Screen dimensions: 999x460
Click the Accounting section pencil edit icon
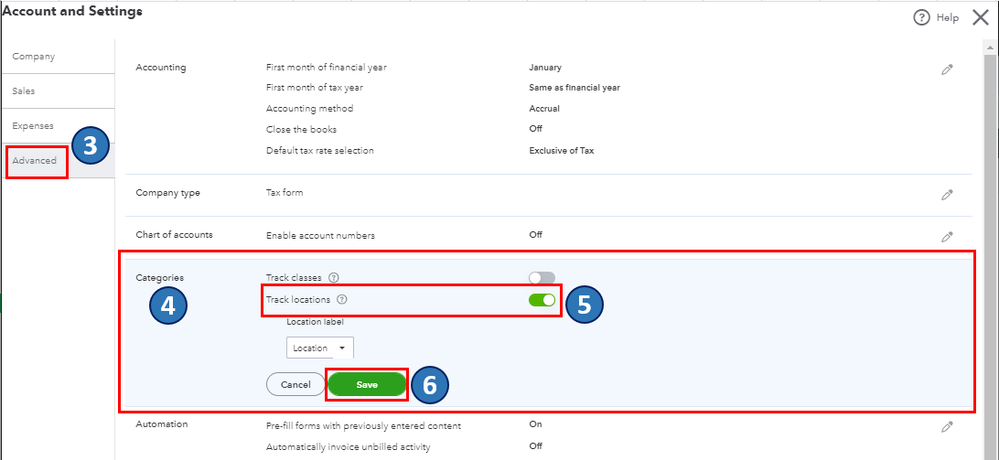point(947,70)
